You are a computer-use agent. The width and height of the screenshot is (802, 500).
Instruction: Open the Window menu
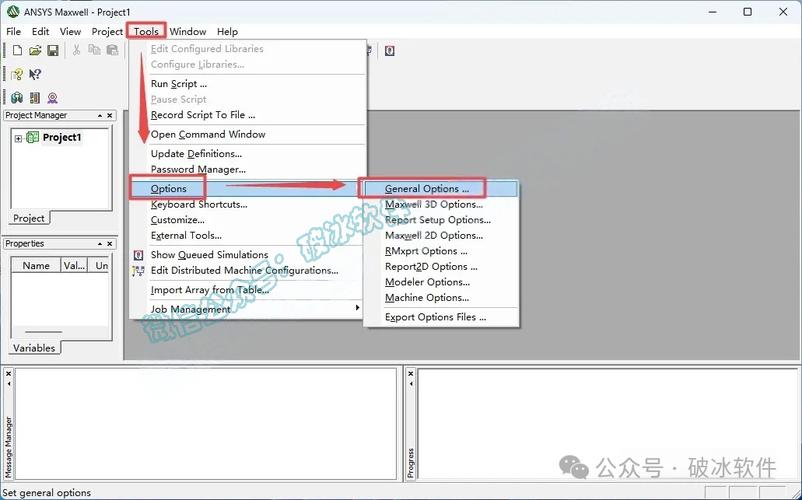188,31
